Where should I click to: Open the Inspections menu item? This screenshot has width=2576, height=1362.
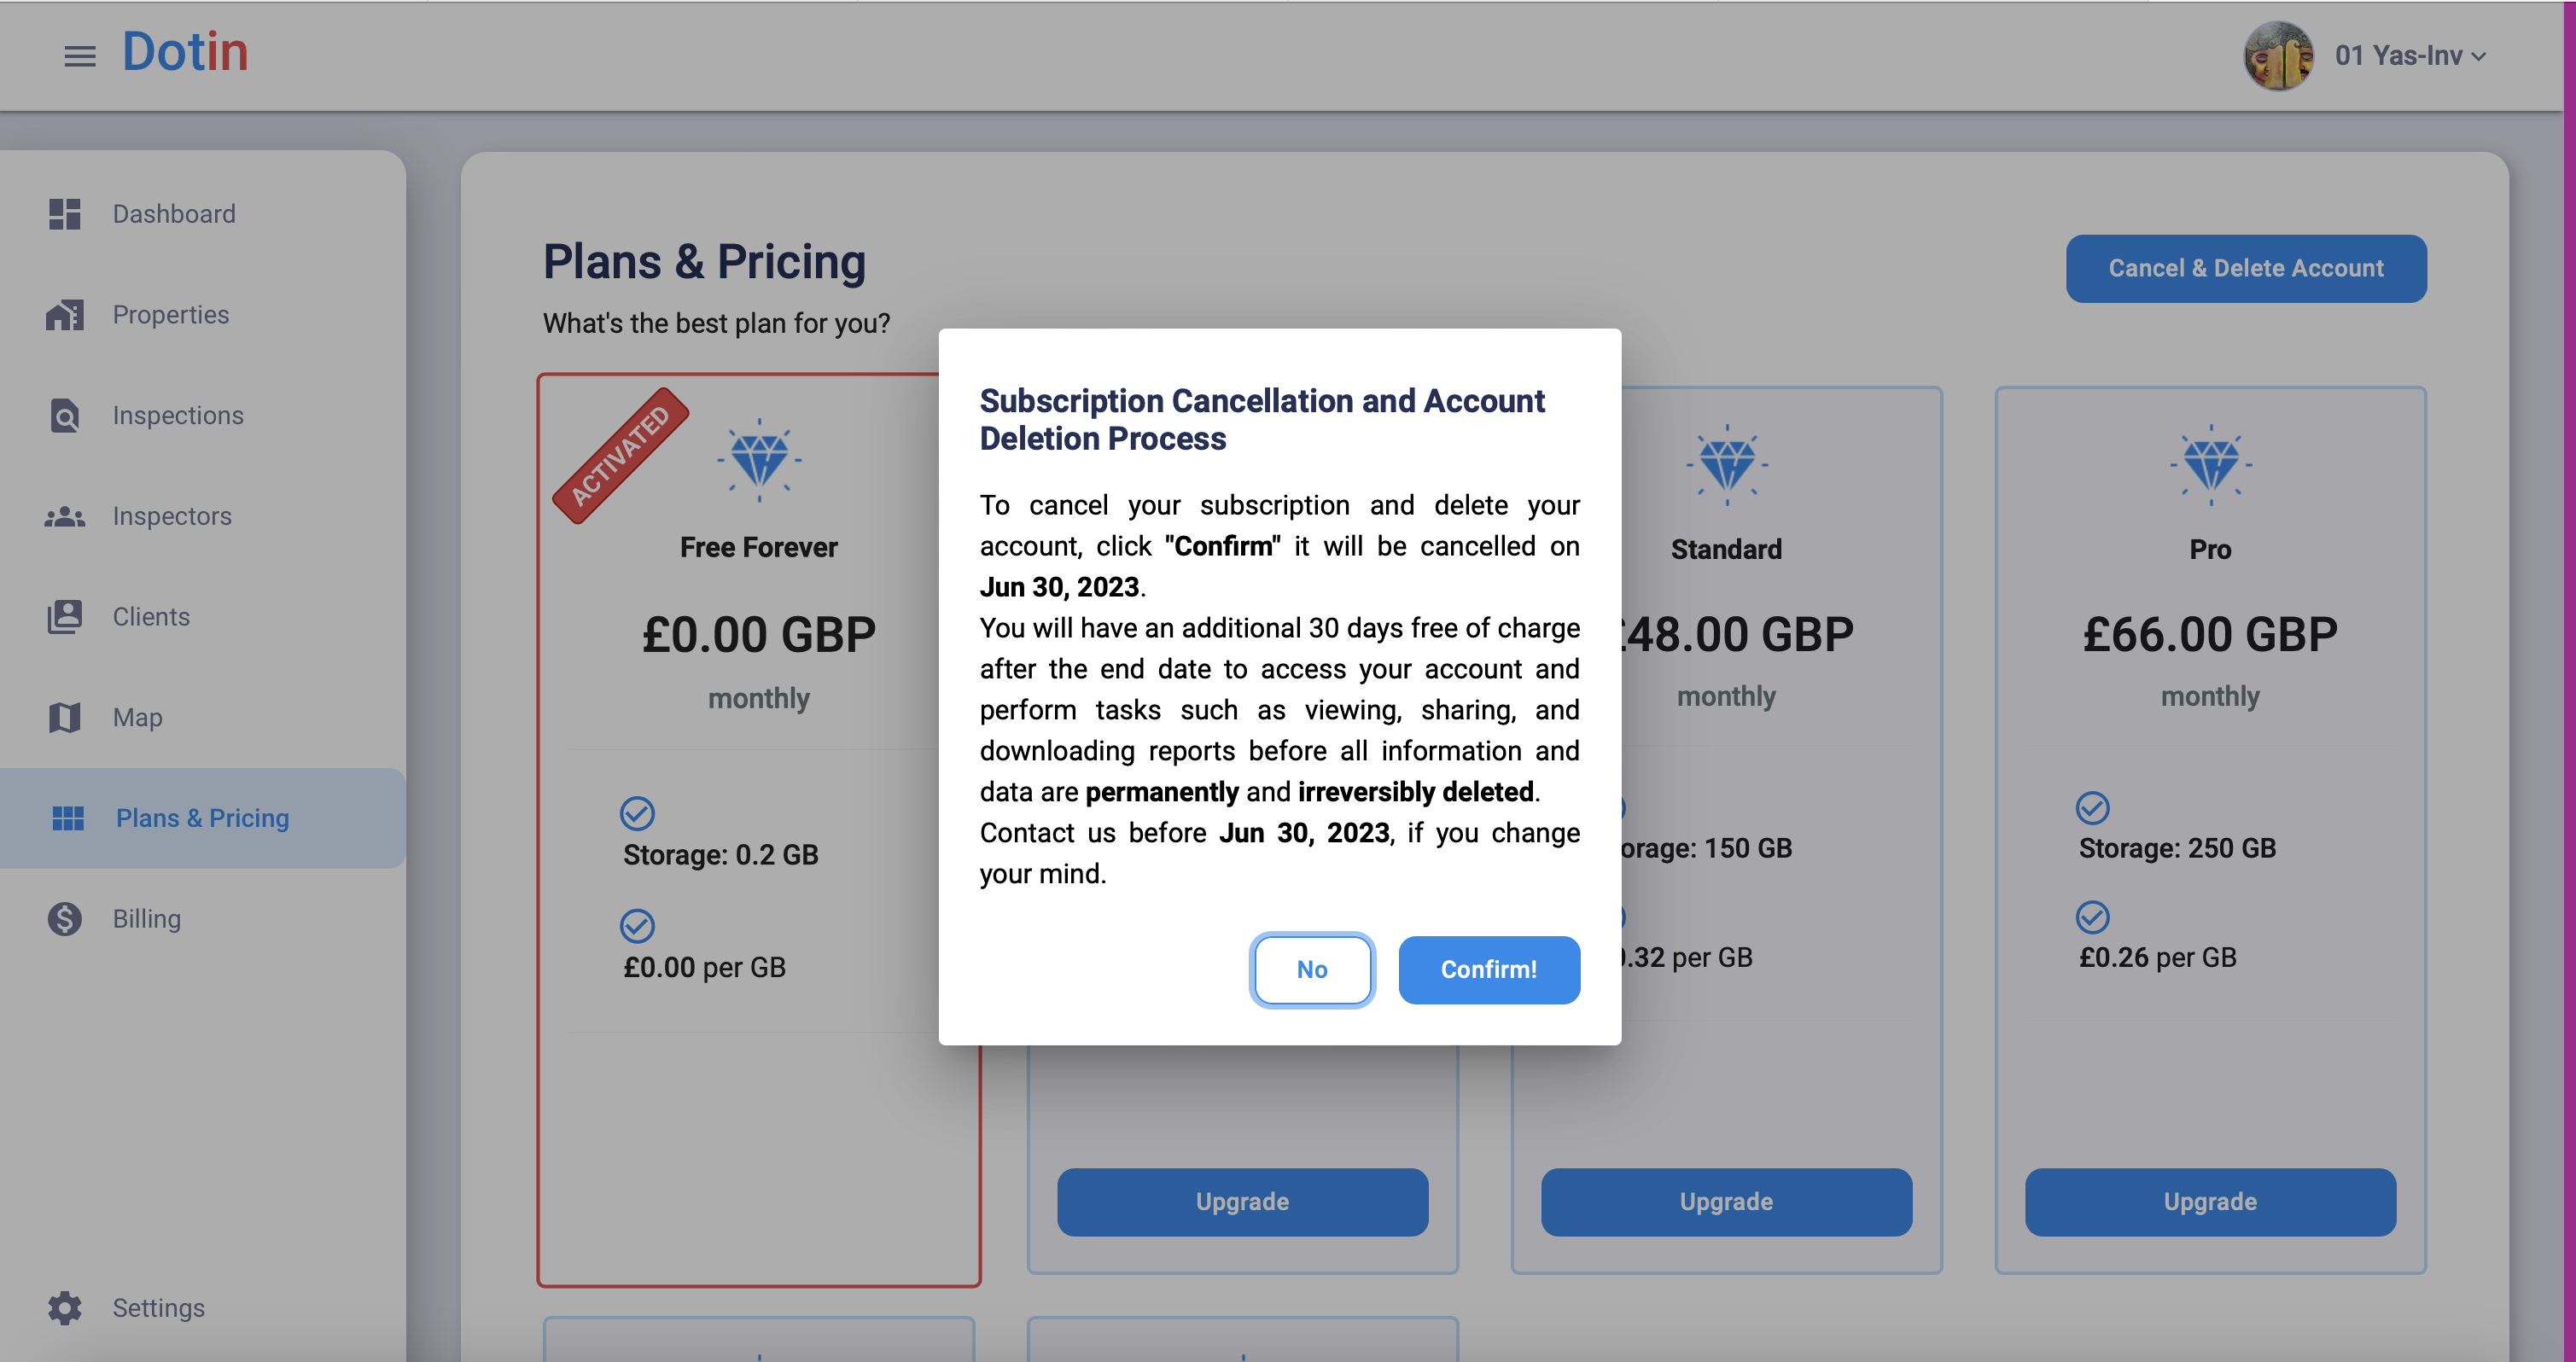178,415
